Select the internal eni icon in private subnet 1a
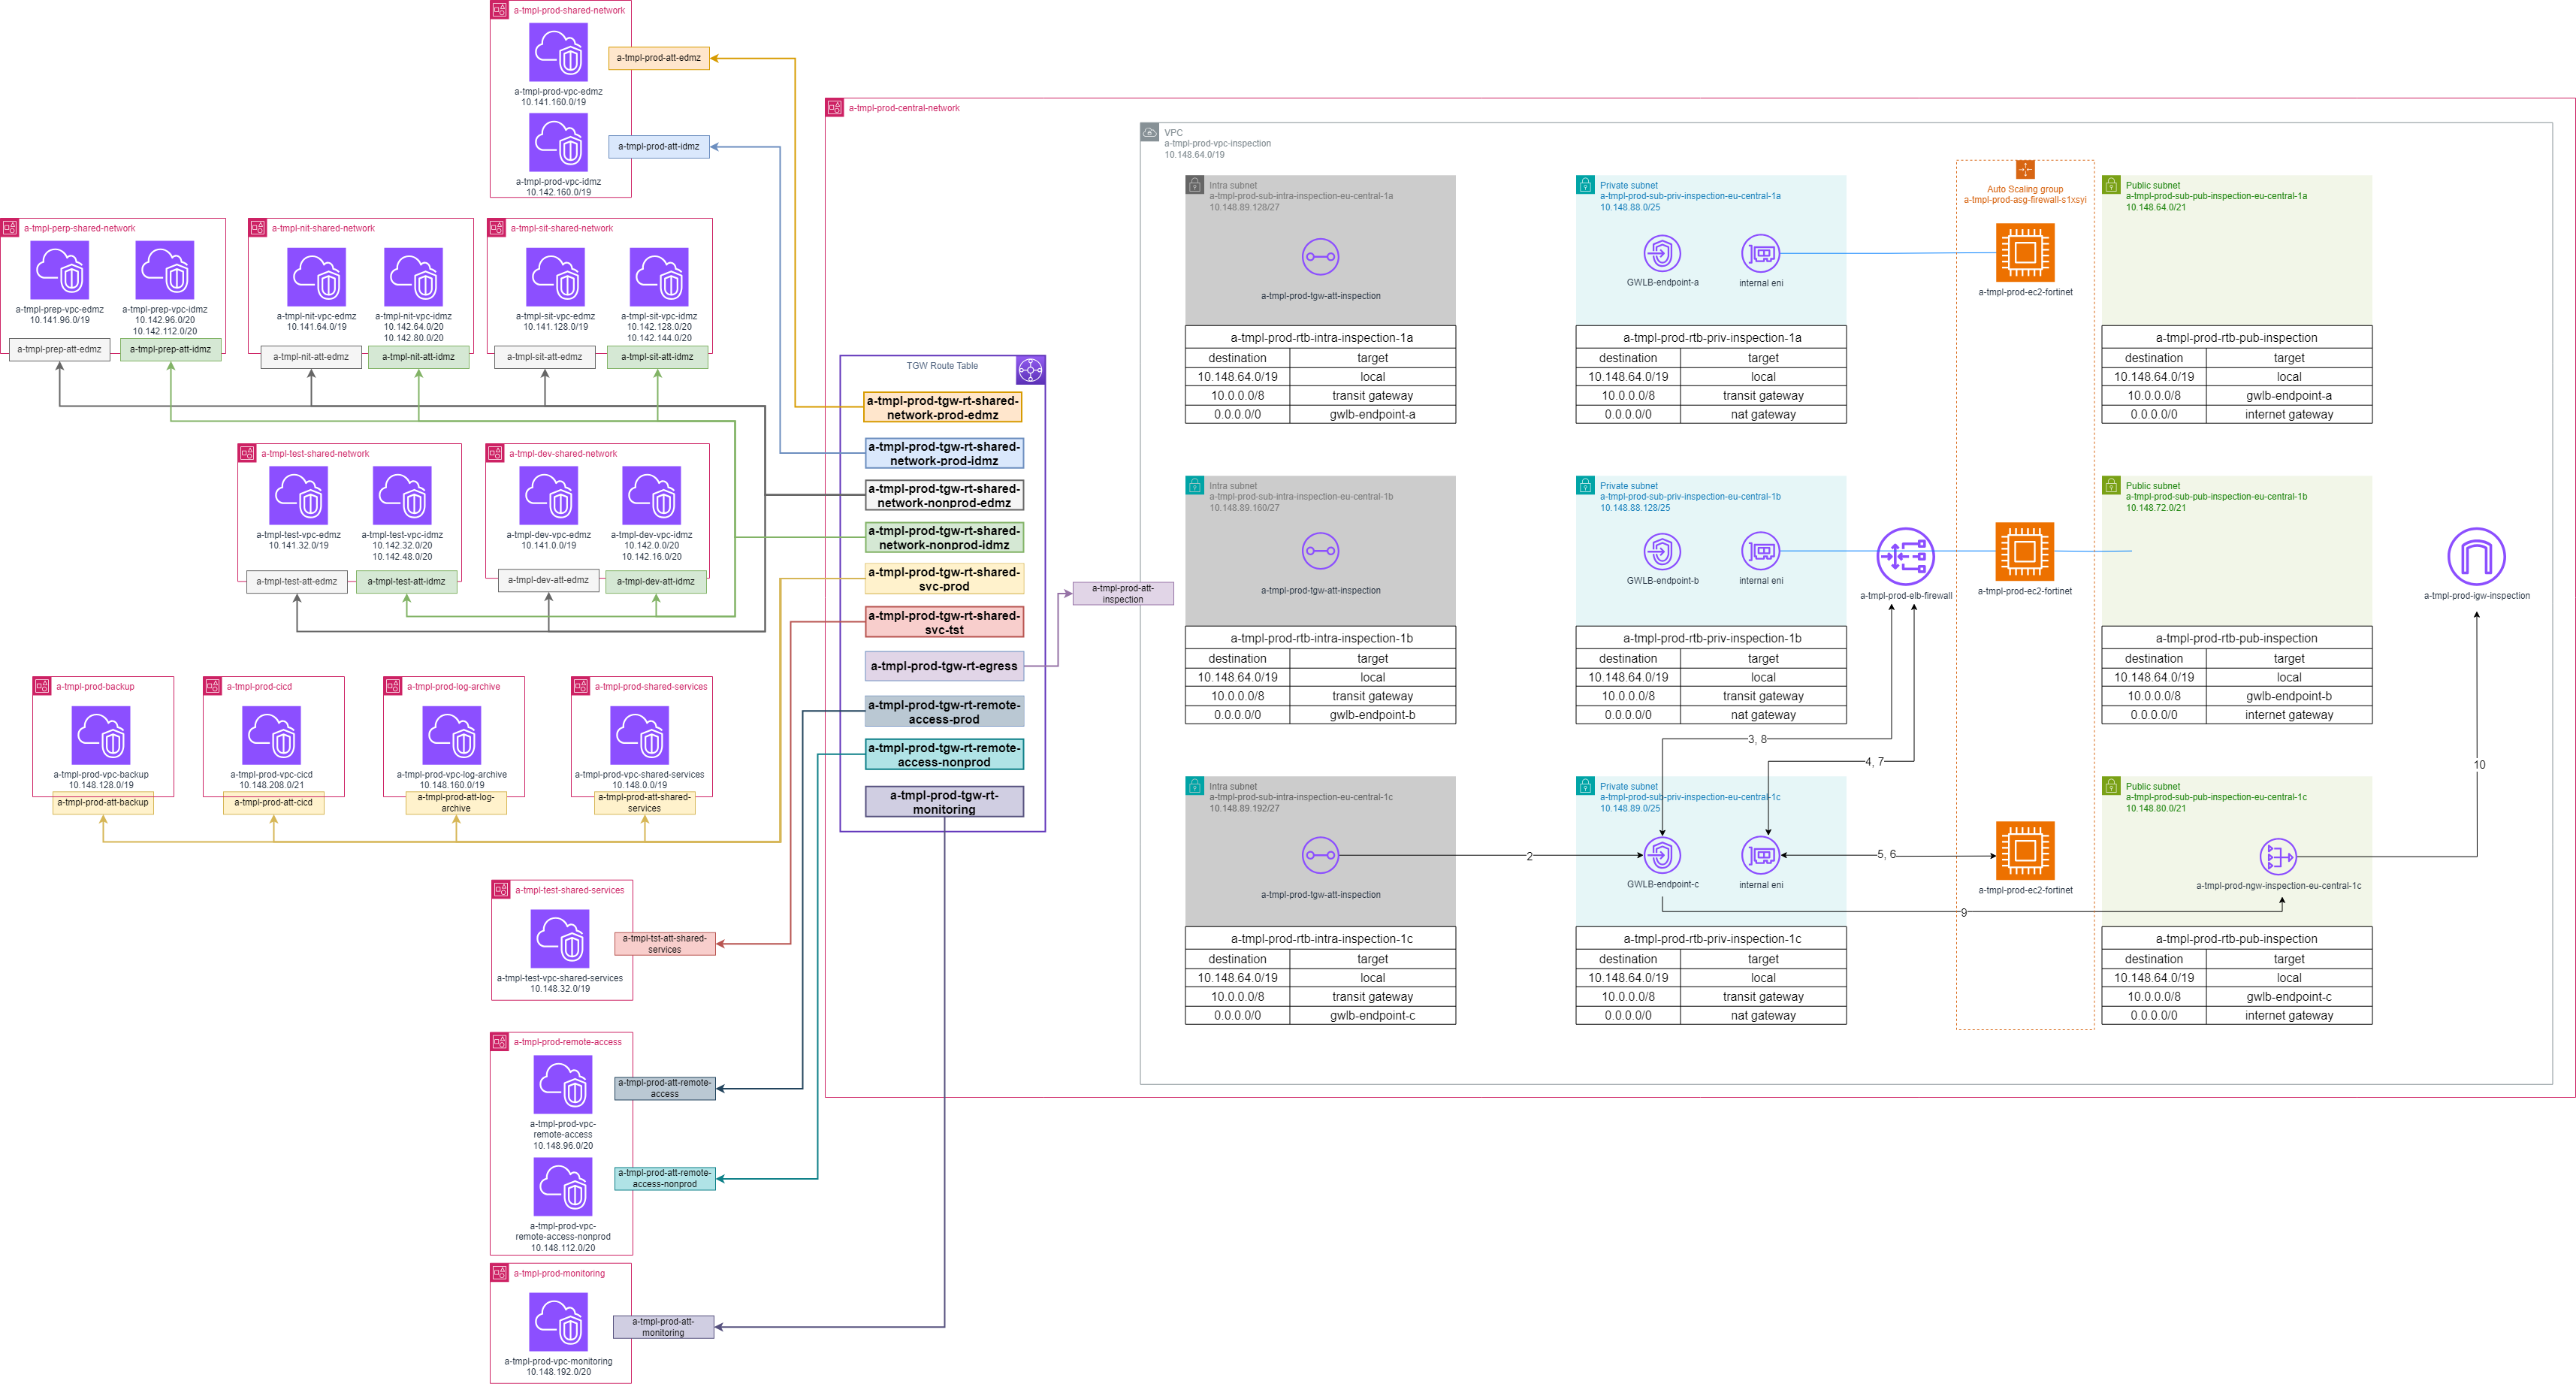The width and height of the screenshot is (2576, 1384). coord(1761,253)
